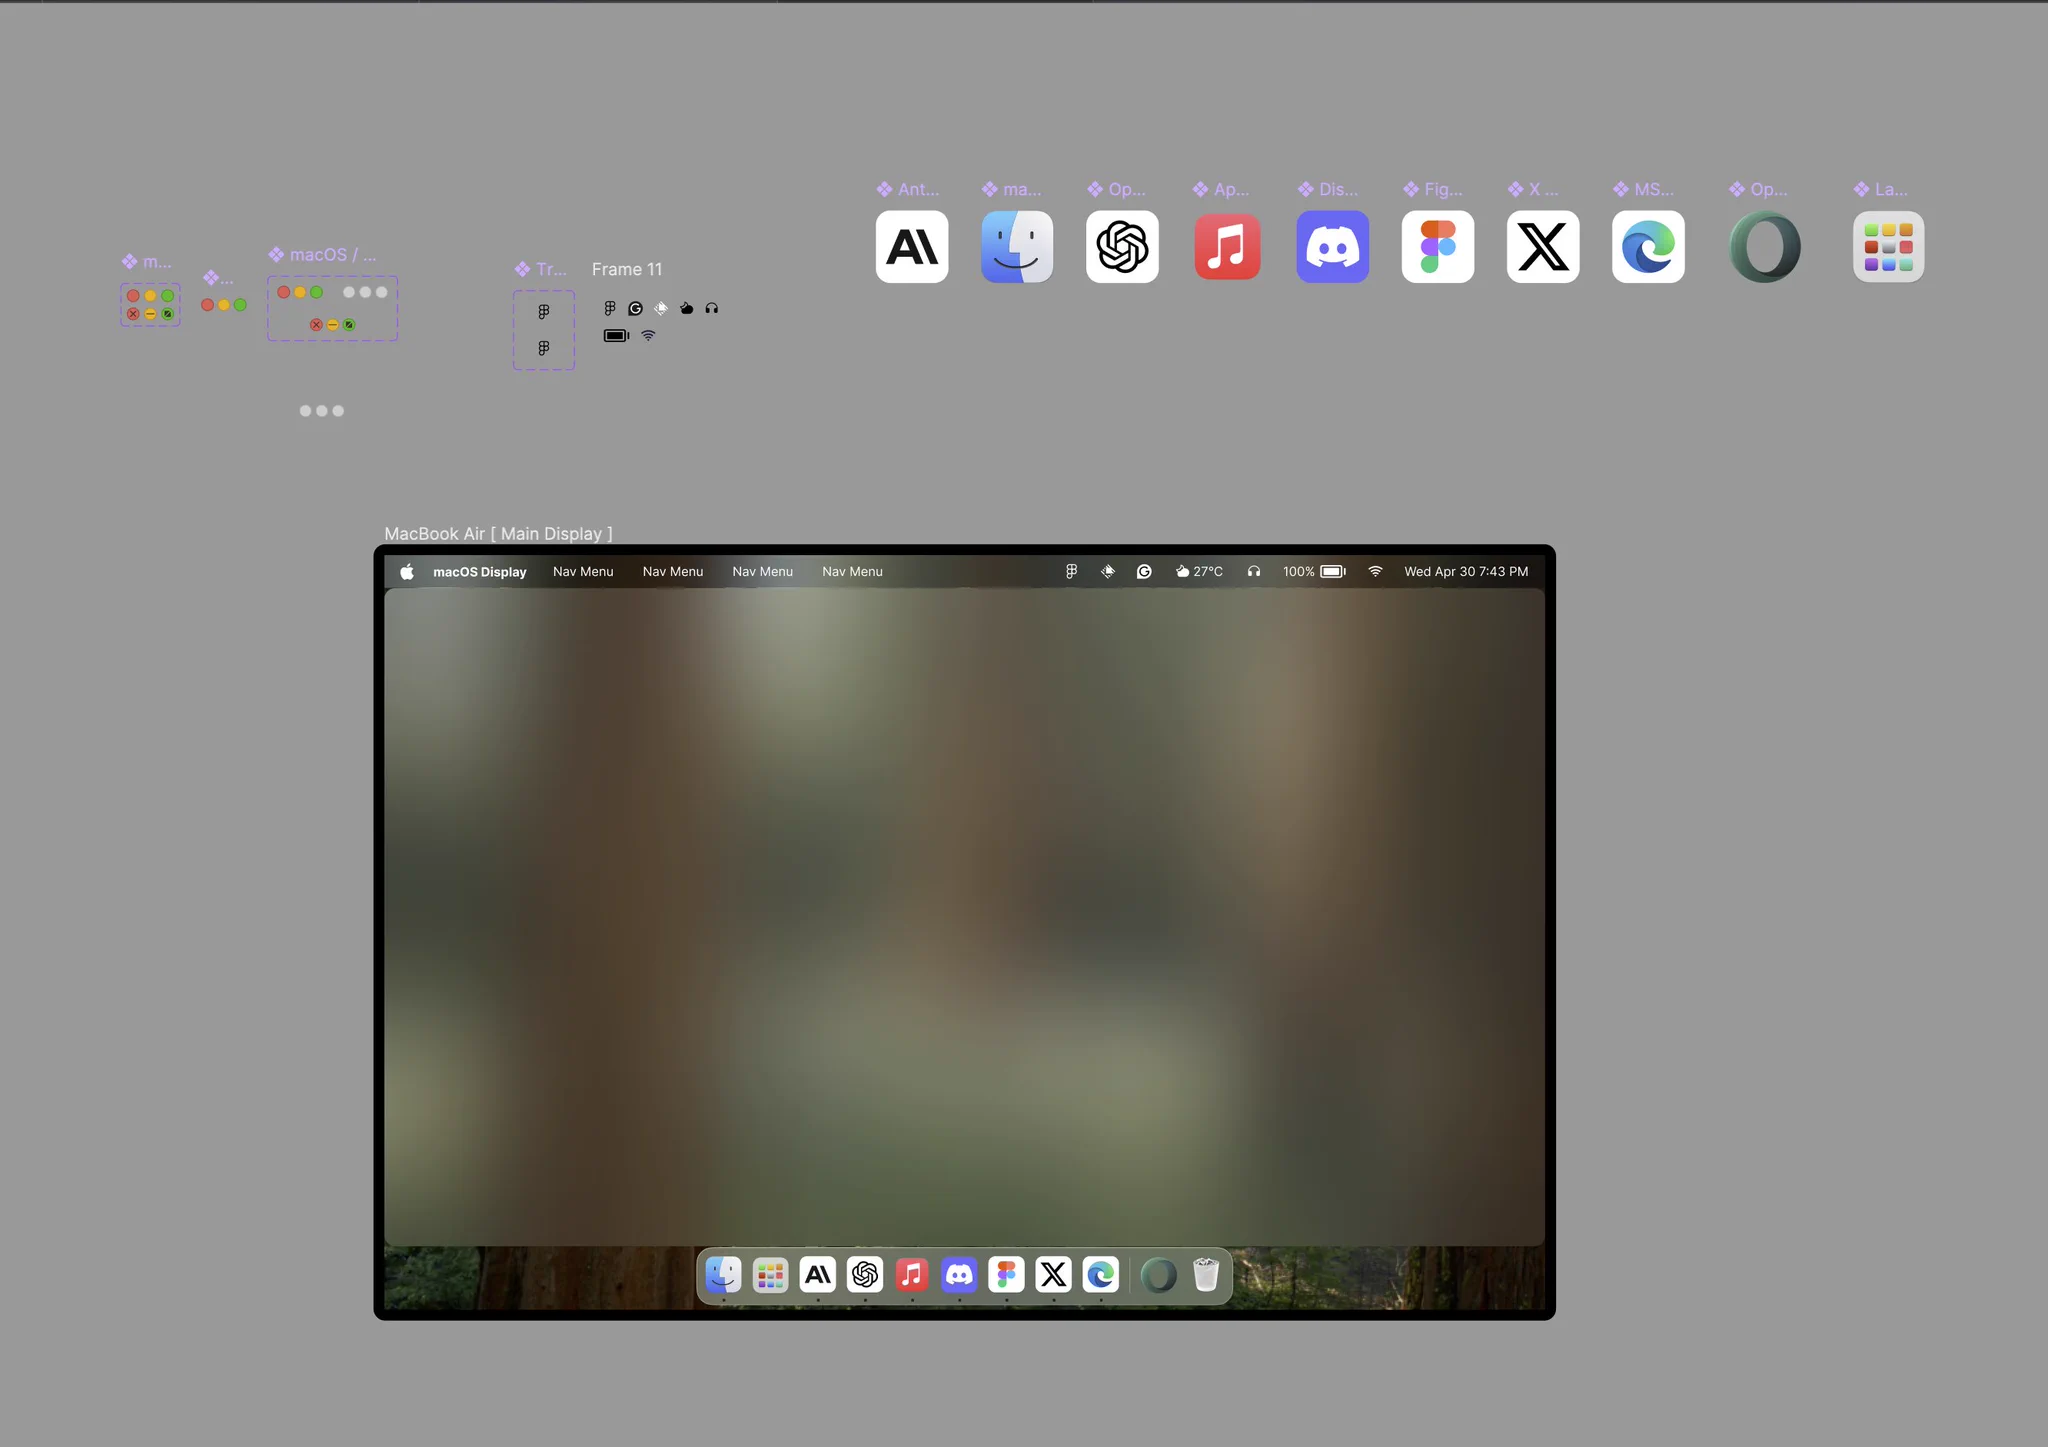
Task: Click the Wed Apr 30 7:43 PM clock
Action: pyautogui.click(x=1466, y=572)
